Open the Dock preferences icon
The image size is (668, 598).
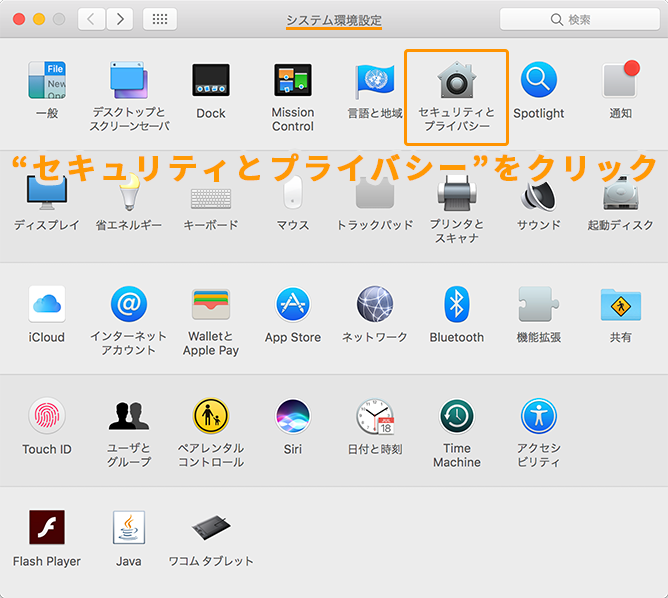click(x=211, y=80)
